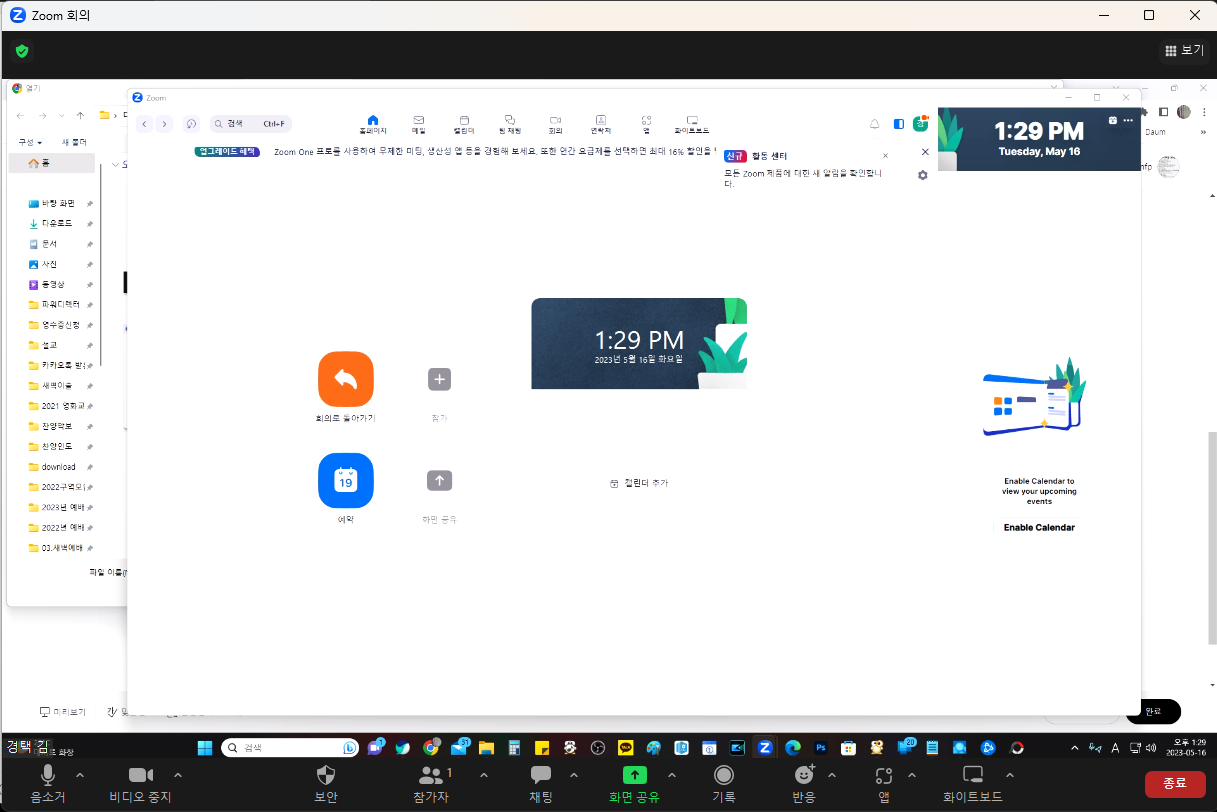Click the gray 화면 공유 arrow icon in Zoom home
This screenshot has width=1217, height=812.
[440, 480]
